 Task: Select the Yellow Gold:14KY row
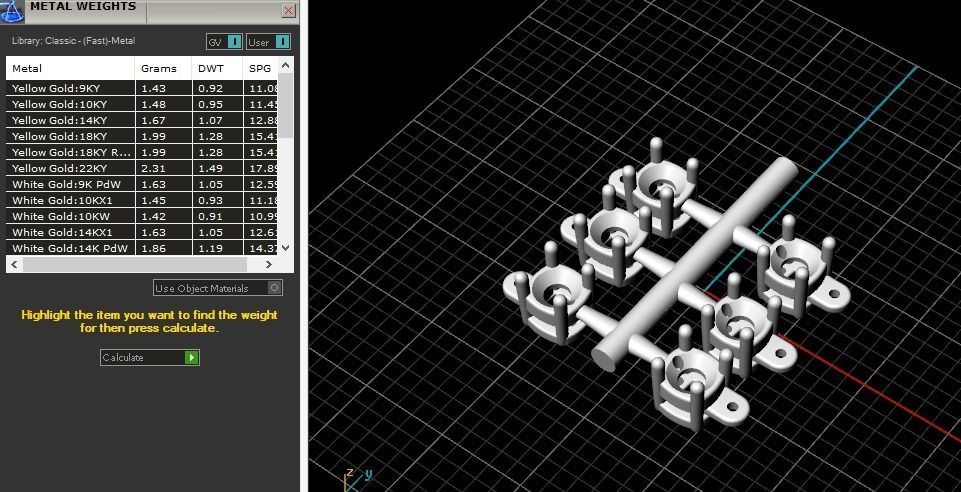pyautogui.click(x=142, y=120)
